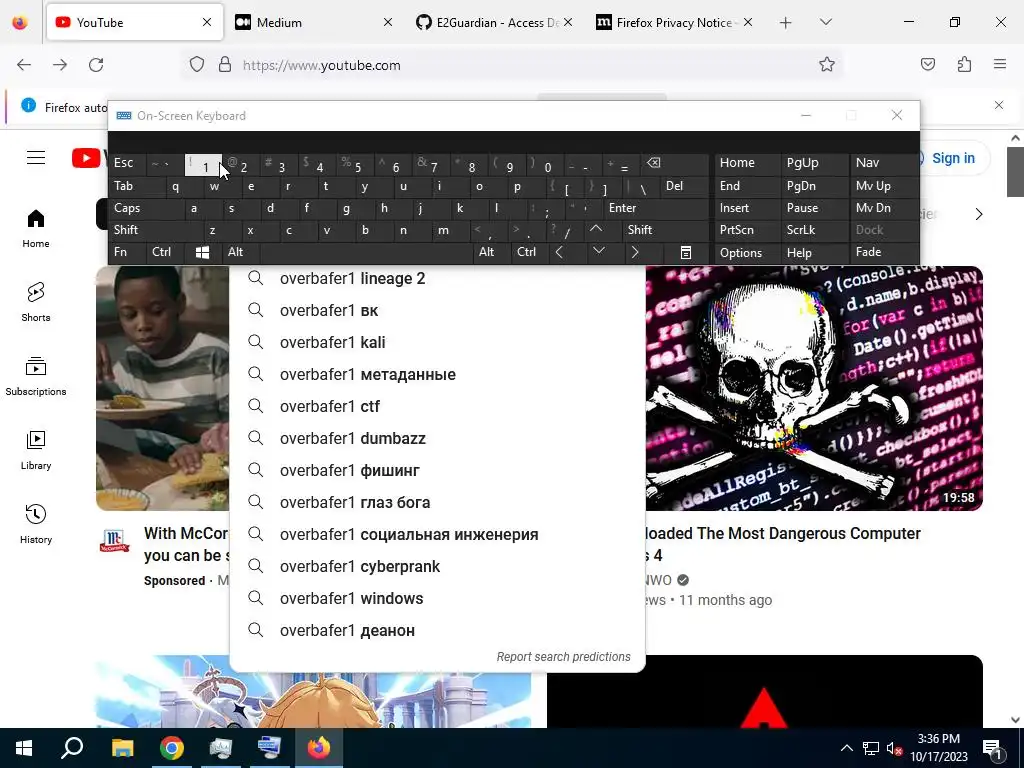Click the up arrow key on keyboard
Image resolution: width=1024 pixels, height=768 pixels.
point(597,229)
